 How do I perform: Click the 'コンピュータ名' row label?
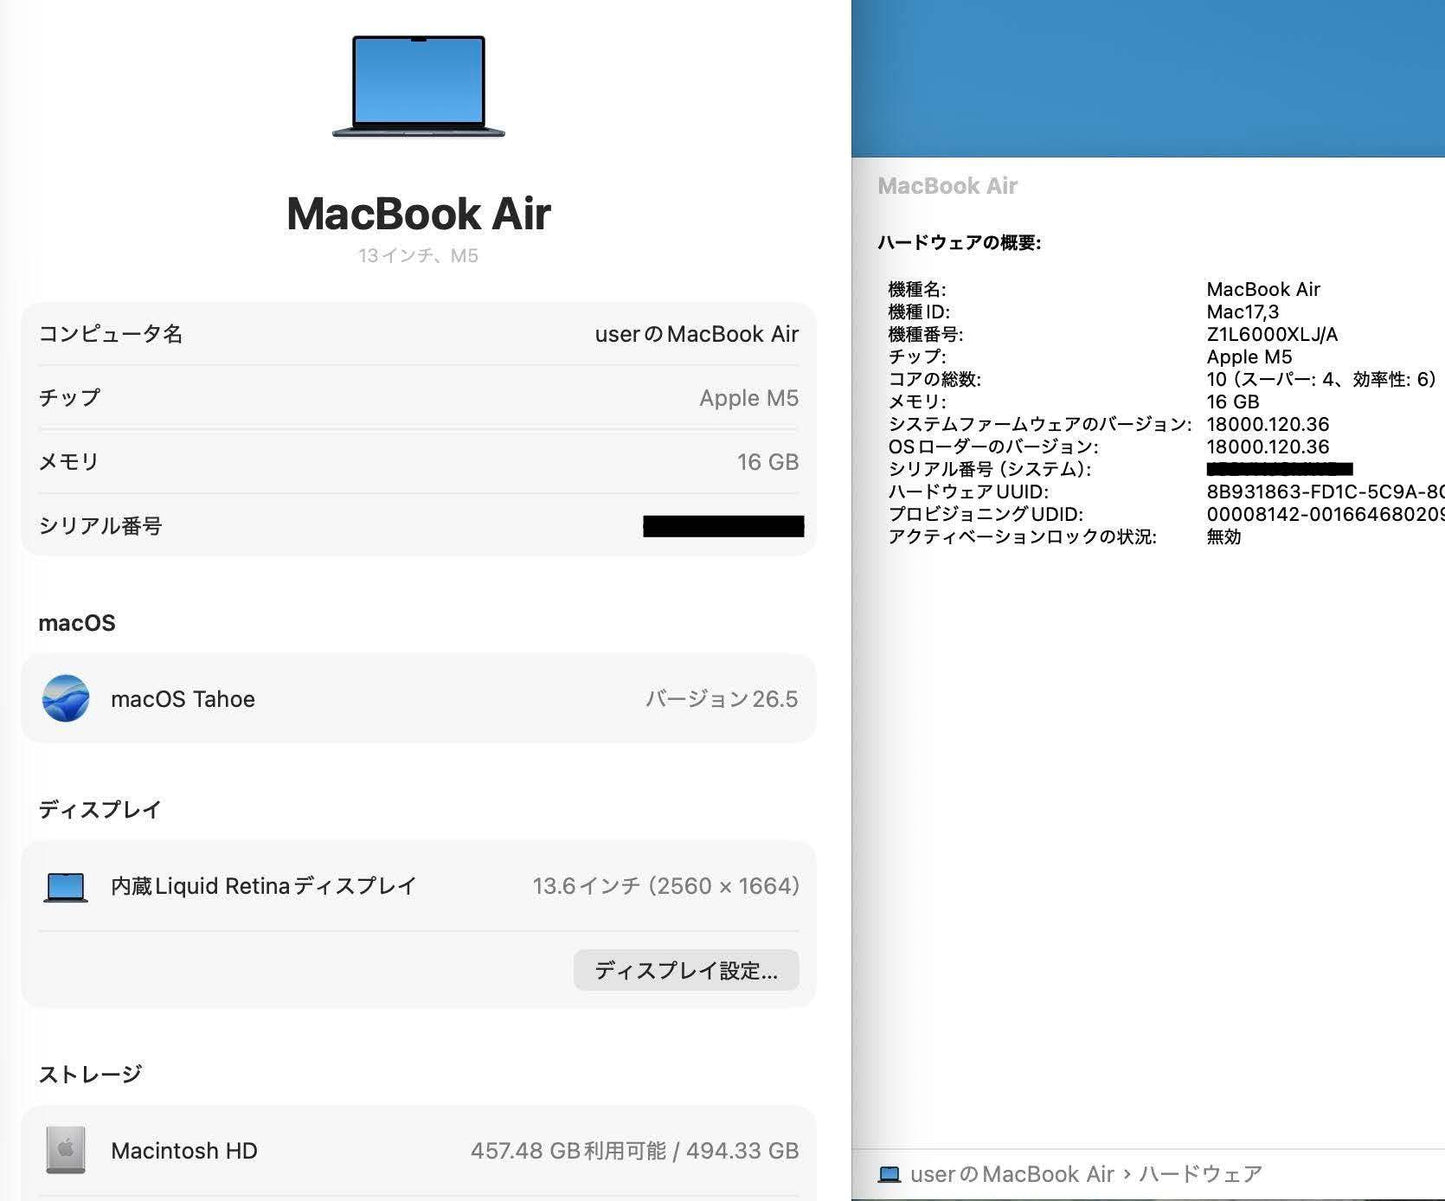point(111,334)
